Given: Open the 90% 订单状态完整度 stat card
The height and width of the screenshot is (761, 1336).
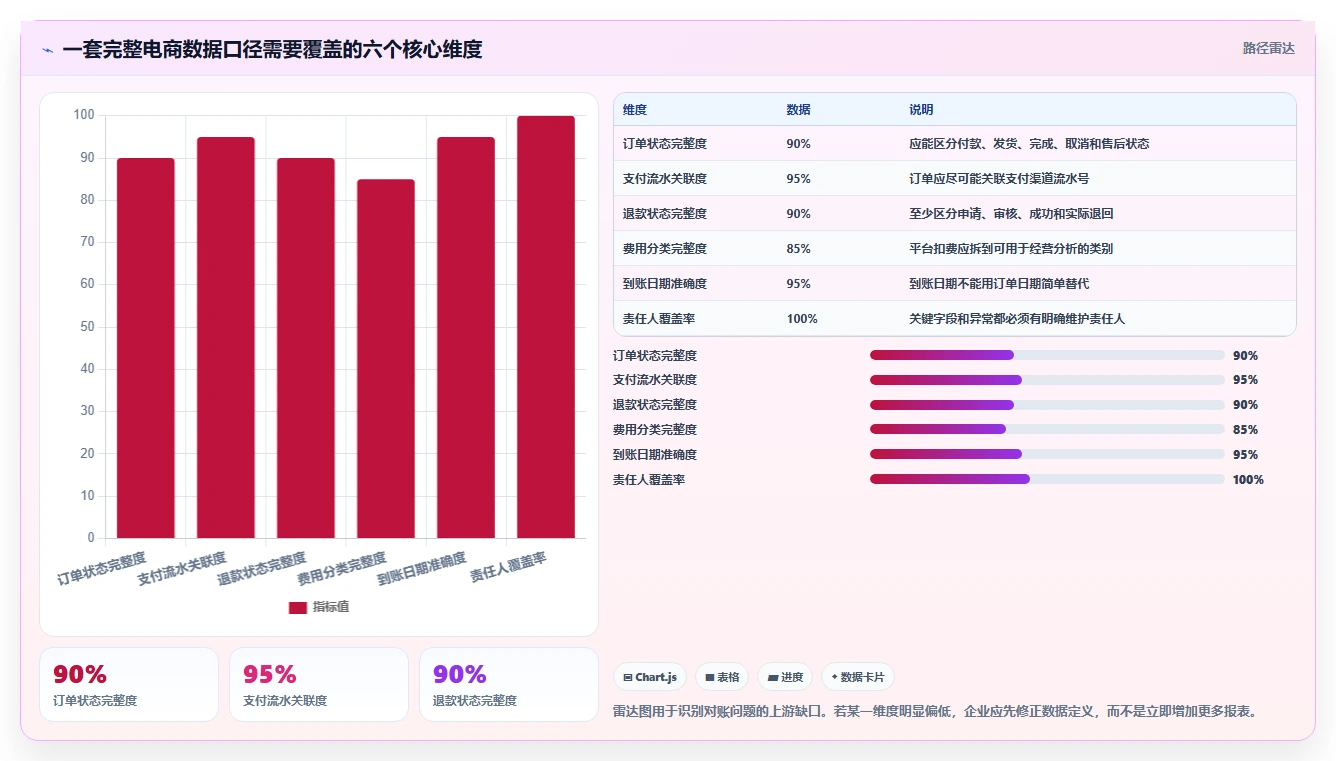Looking at the screenshot, I should (129, 684).
